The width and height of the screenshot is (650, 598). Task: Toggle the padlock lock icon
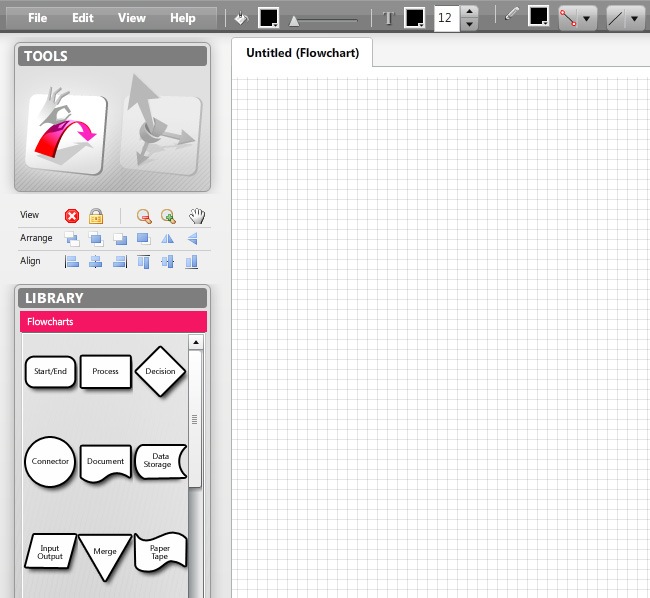[96, 216]
